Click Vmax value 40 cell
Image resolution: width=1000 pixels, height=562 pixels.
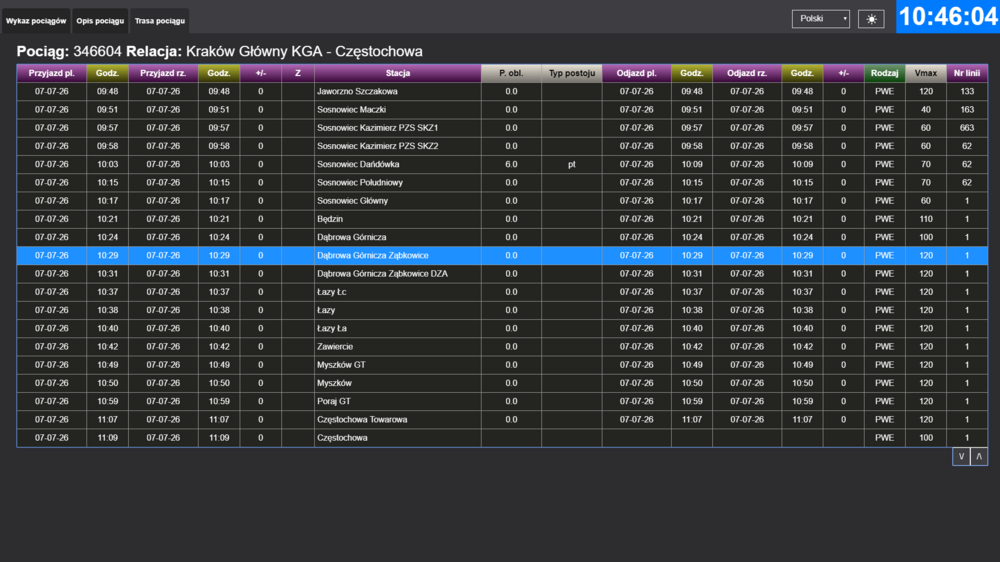[926, 110]
